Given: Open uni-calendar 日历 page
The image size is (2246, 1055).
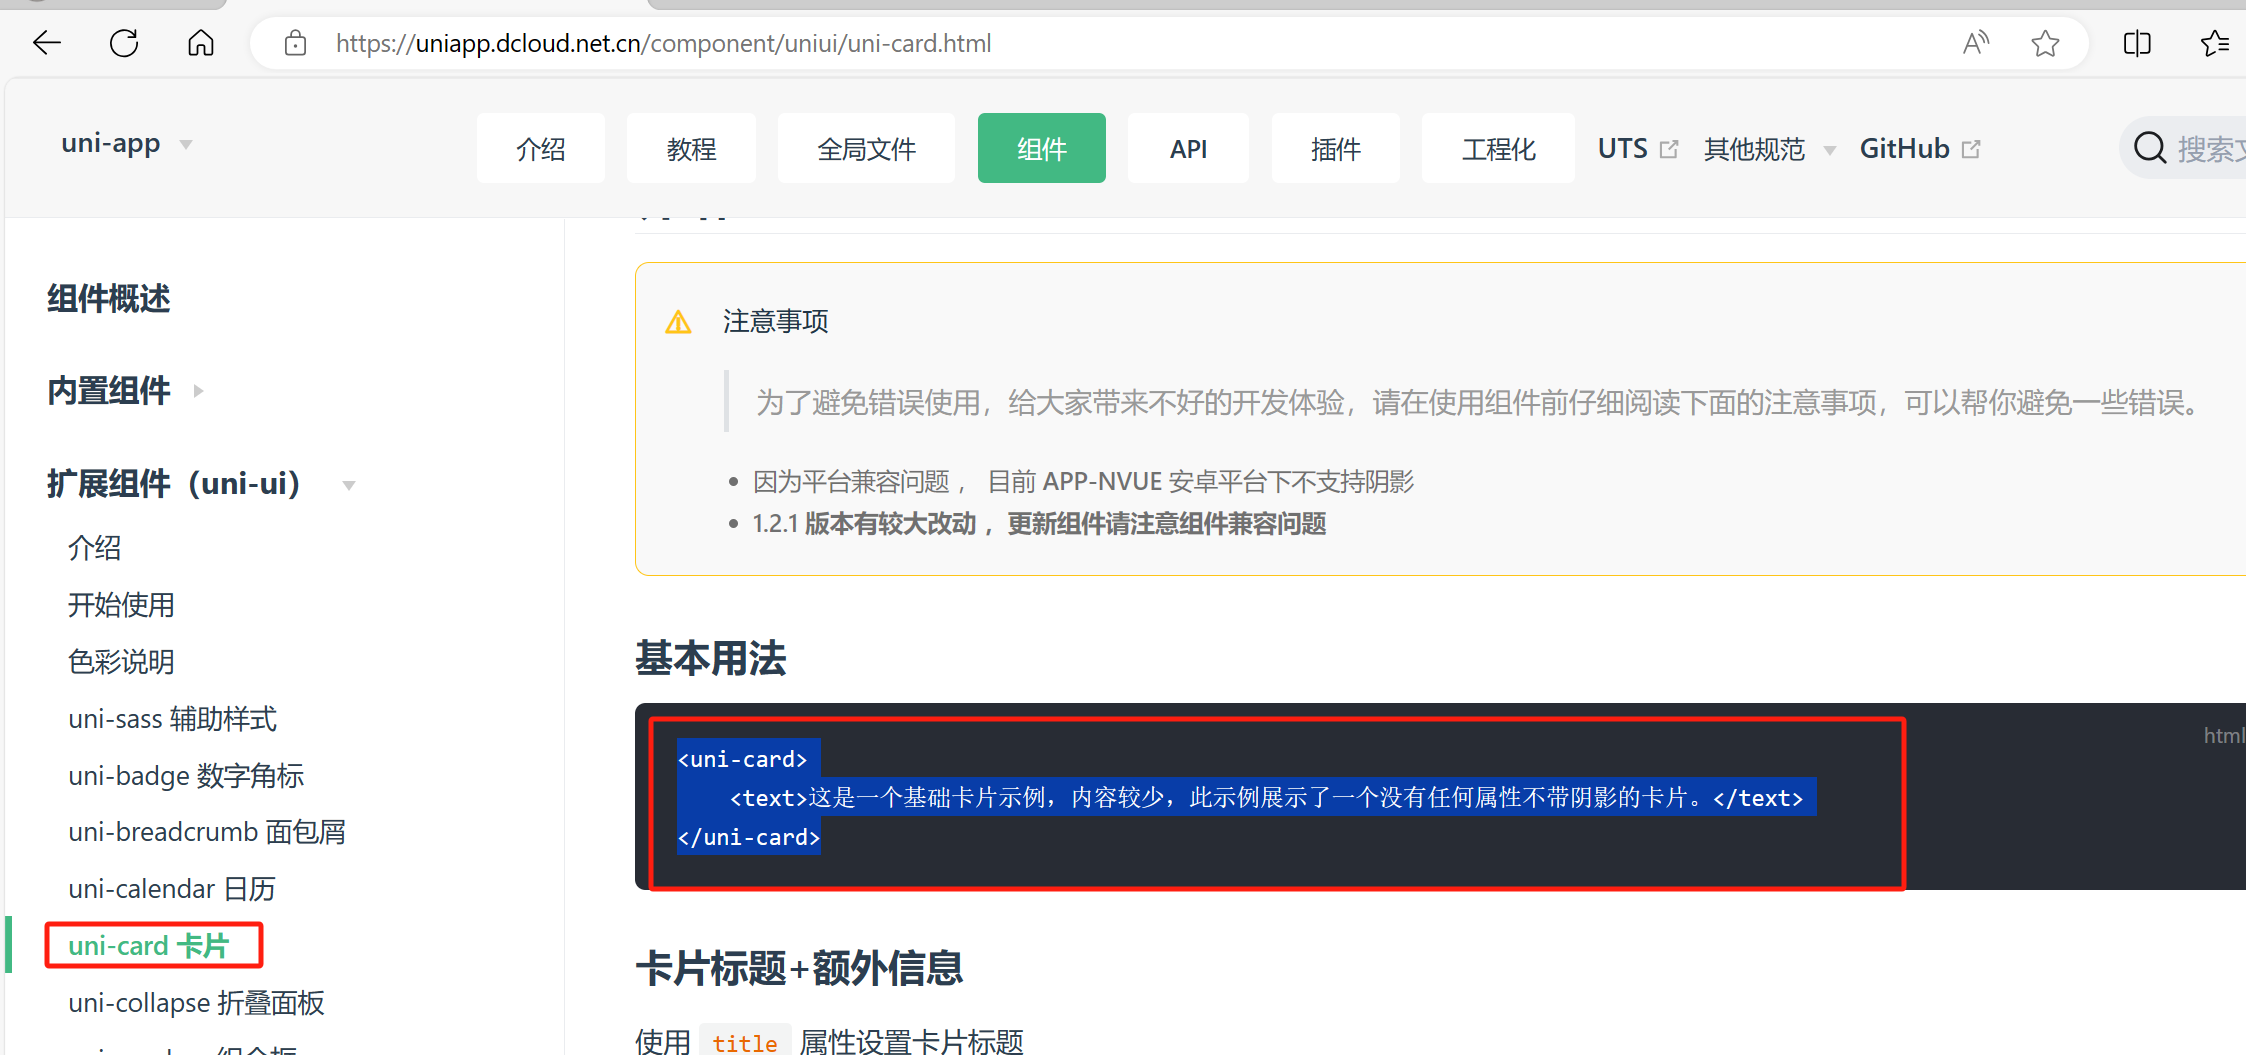Looking at the screenshot, I should pos(172,889).
